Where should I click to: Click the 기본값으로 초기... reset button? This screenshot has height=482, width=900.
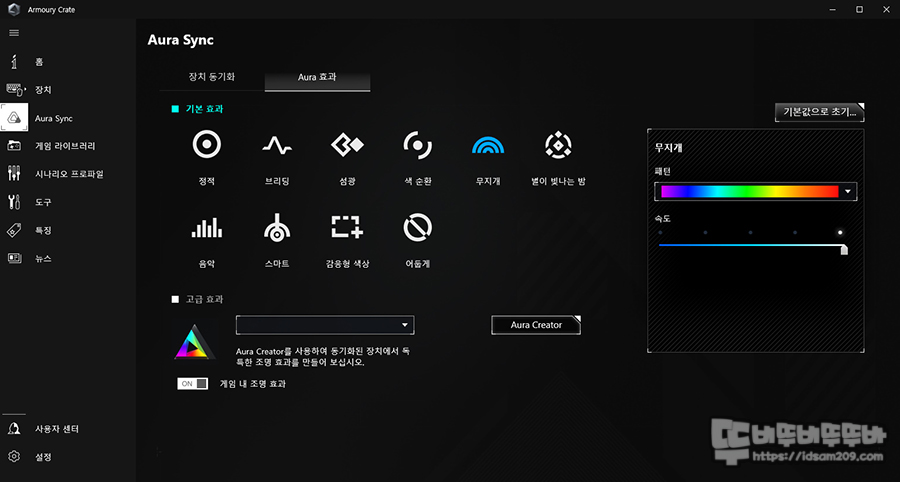point(820,112)
